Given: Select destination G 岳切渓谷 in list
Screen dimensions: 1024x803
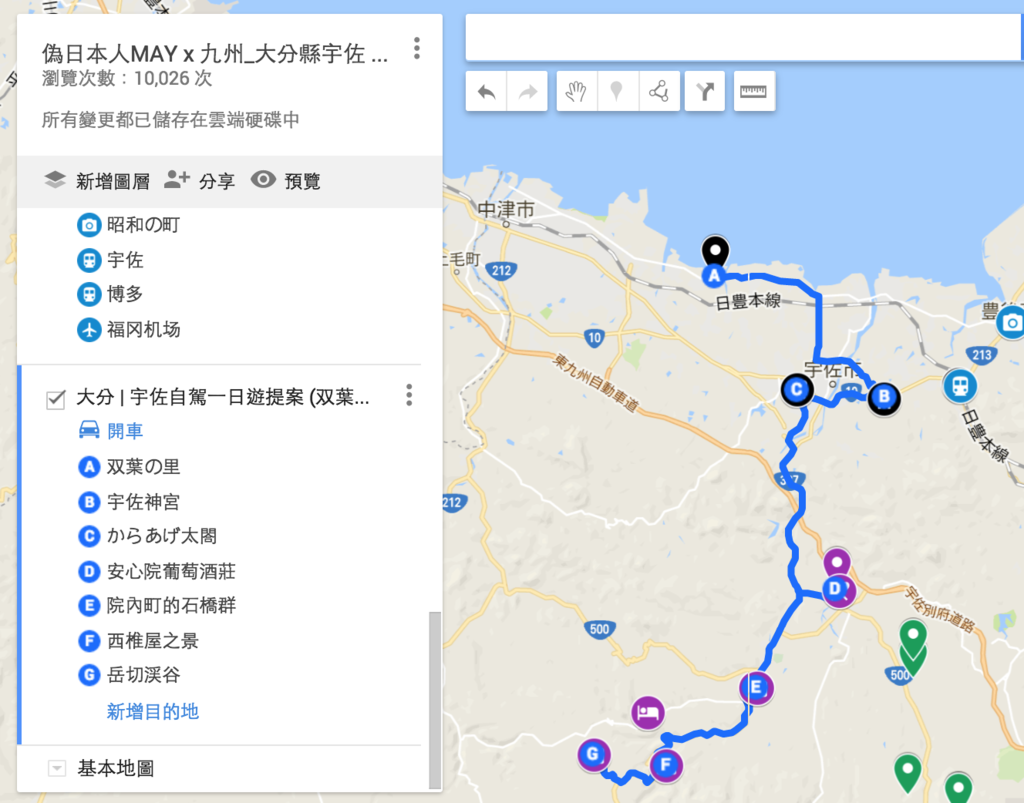Looking at the screenshot, I should point(129,675).
